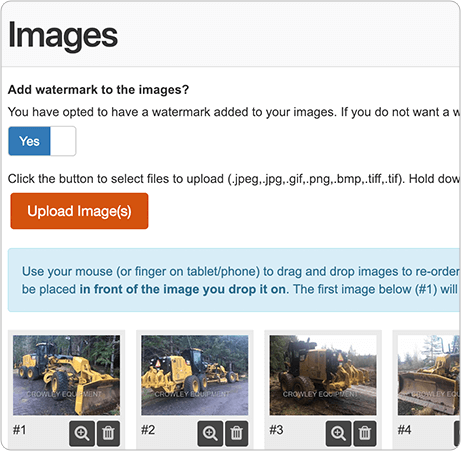
Task: Zoom into image #1 with magnifier icon
Action: coord(82,433)
